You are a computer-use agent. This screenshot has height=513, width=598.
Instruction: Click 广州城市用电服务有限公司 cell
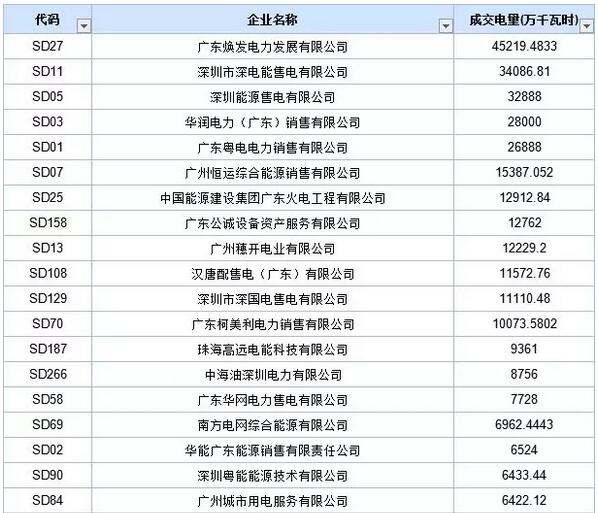tap(272, 500)
